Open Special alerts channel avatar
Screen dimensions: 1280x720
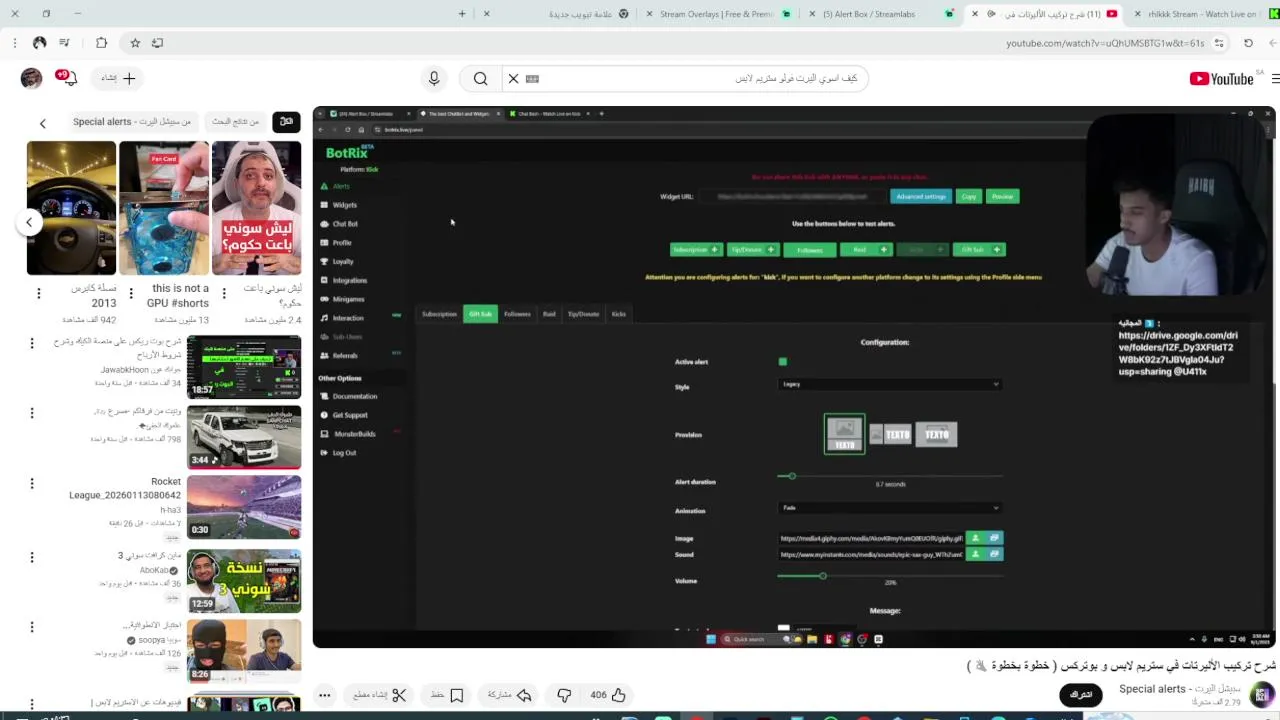[1262, 694]
